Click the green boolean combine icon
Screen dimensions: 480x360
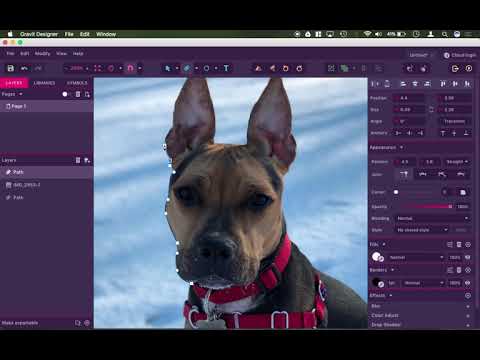tap(344, 68)
